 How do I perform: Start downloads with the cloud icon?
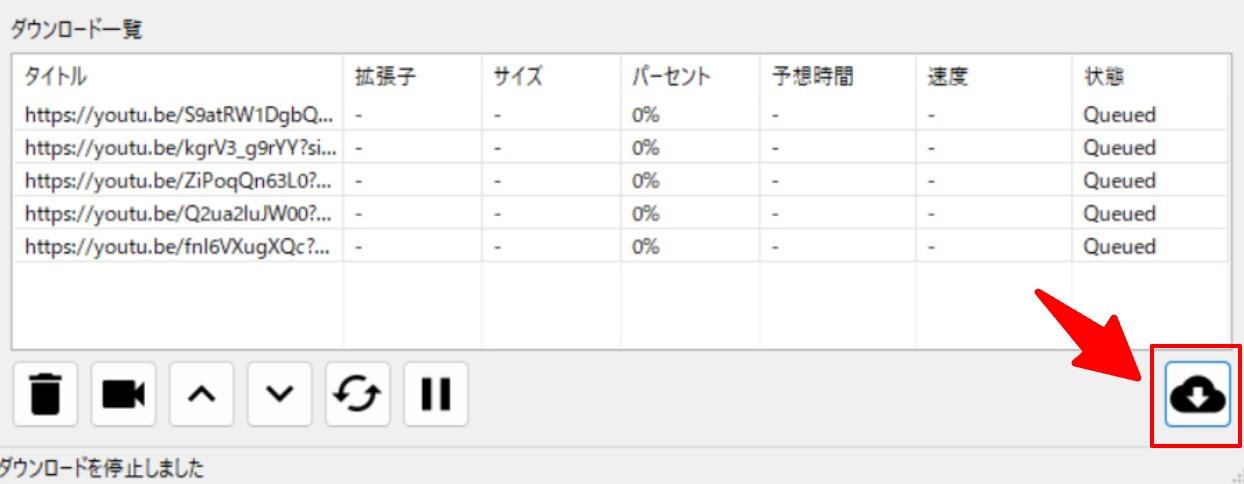pyautogui.click(x=1197, y=395)
